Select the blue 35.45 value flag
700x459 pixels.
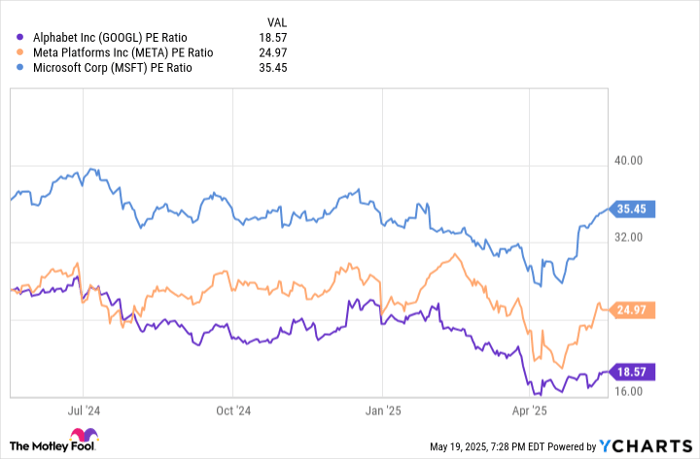coord(629,210)
